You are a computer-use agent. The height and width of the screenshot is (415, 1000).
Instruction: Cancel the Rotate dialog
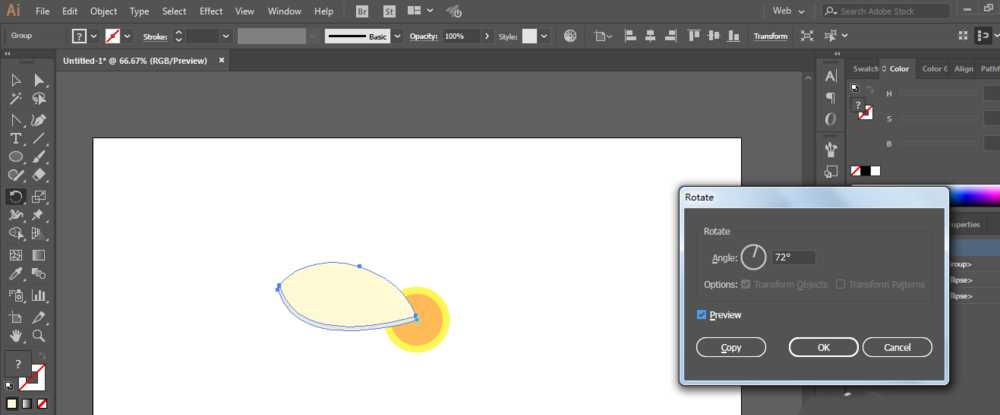point(897,347)
